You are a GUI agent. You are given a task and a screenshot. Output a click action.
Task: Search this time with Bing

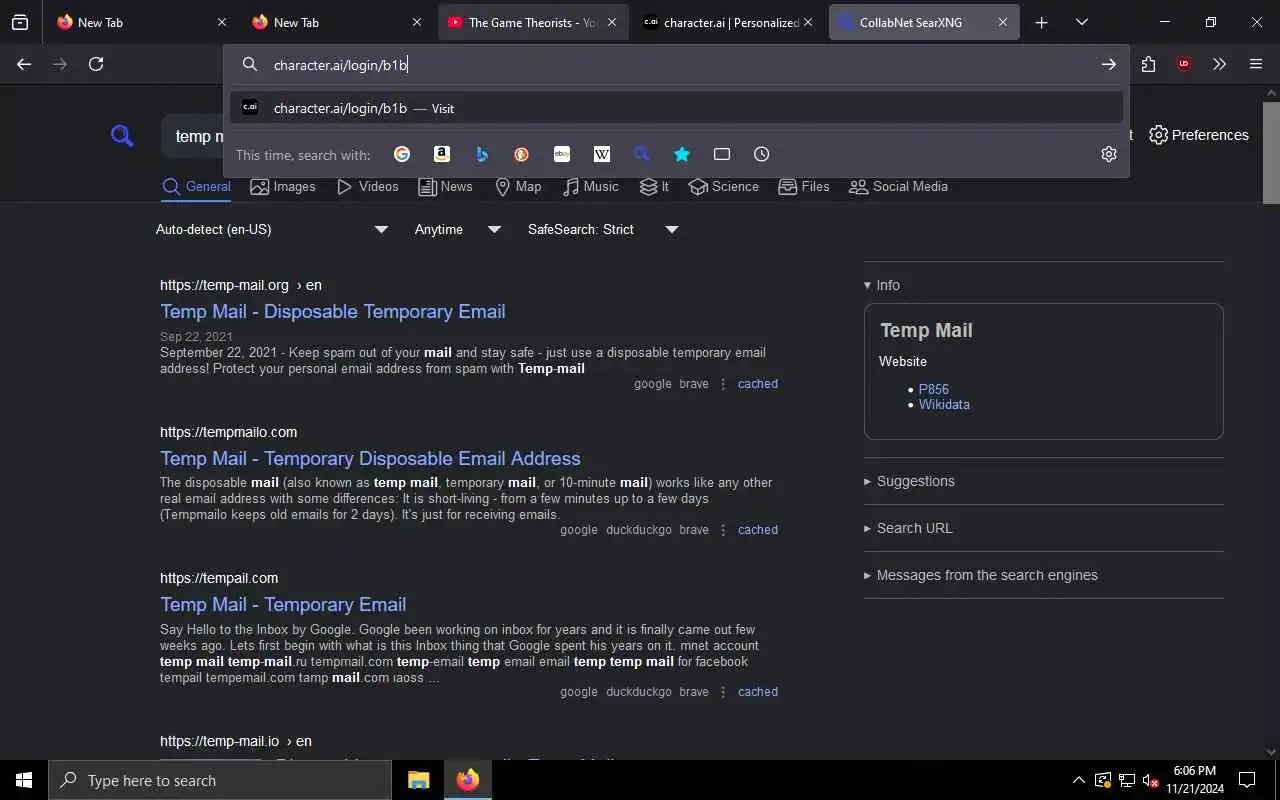click(x=482, y=154)
